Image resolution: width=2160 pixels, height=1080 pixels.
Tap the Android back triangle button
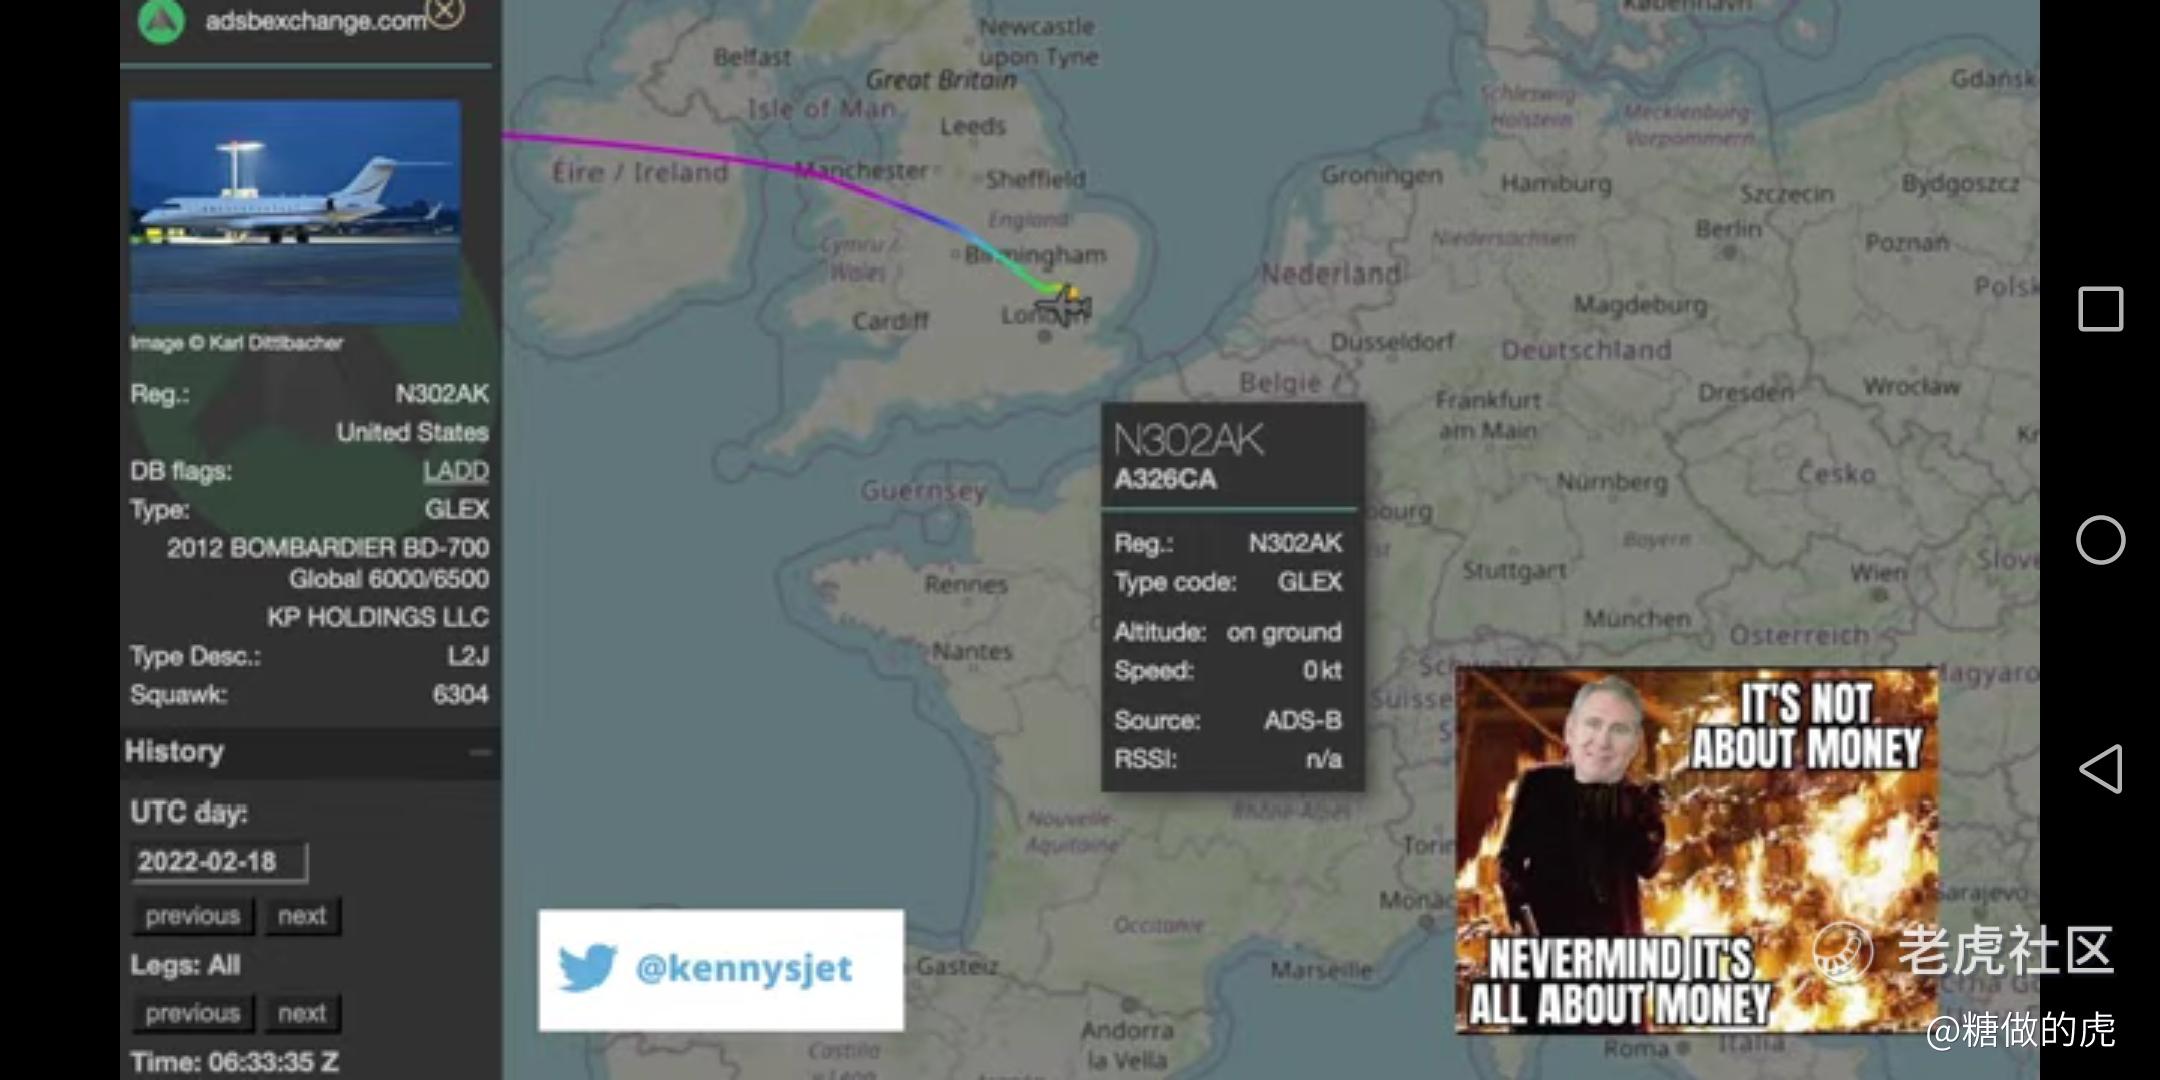(x=2101, y=769)
